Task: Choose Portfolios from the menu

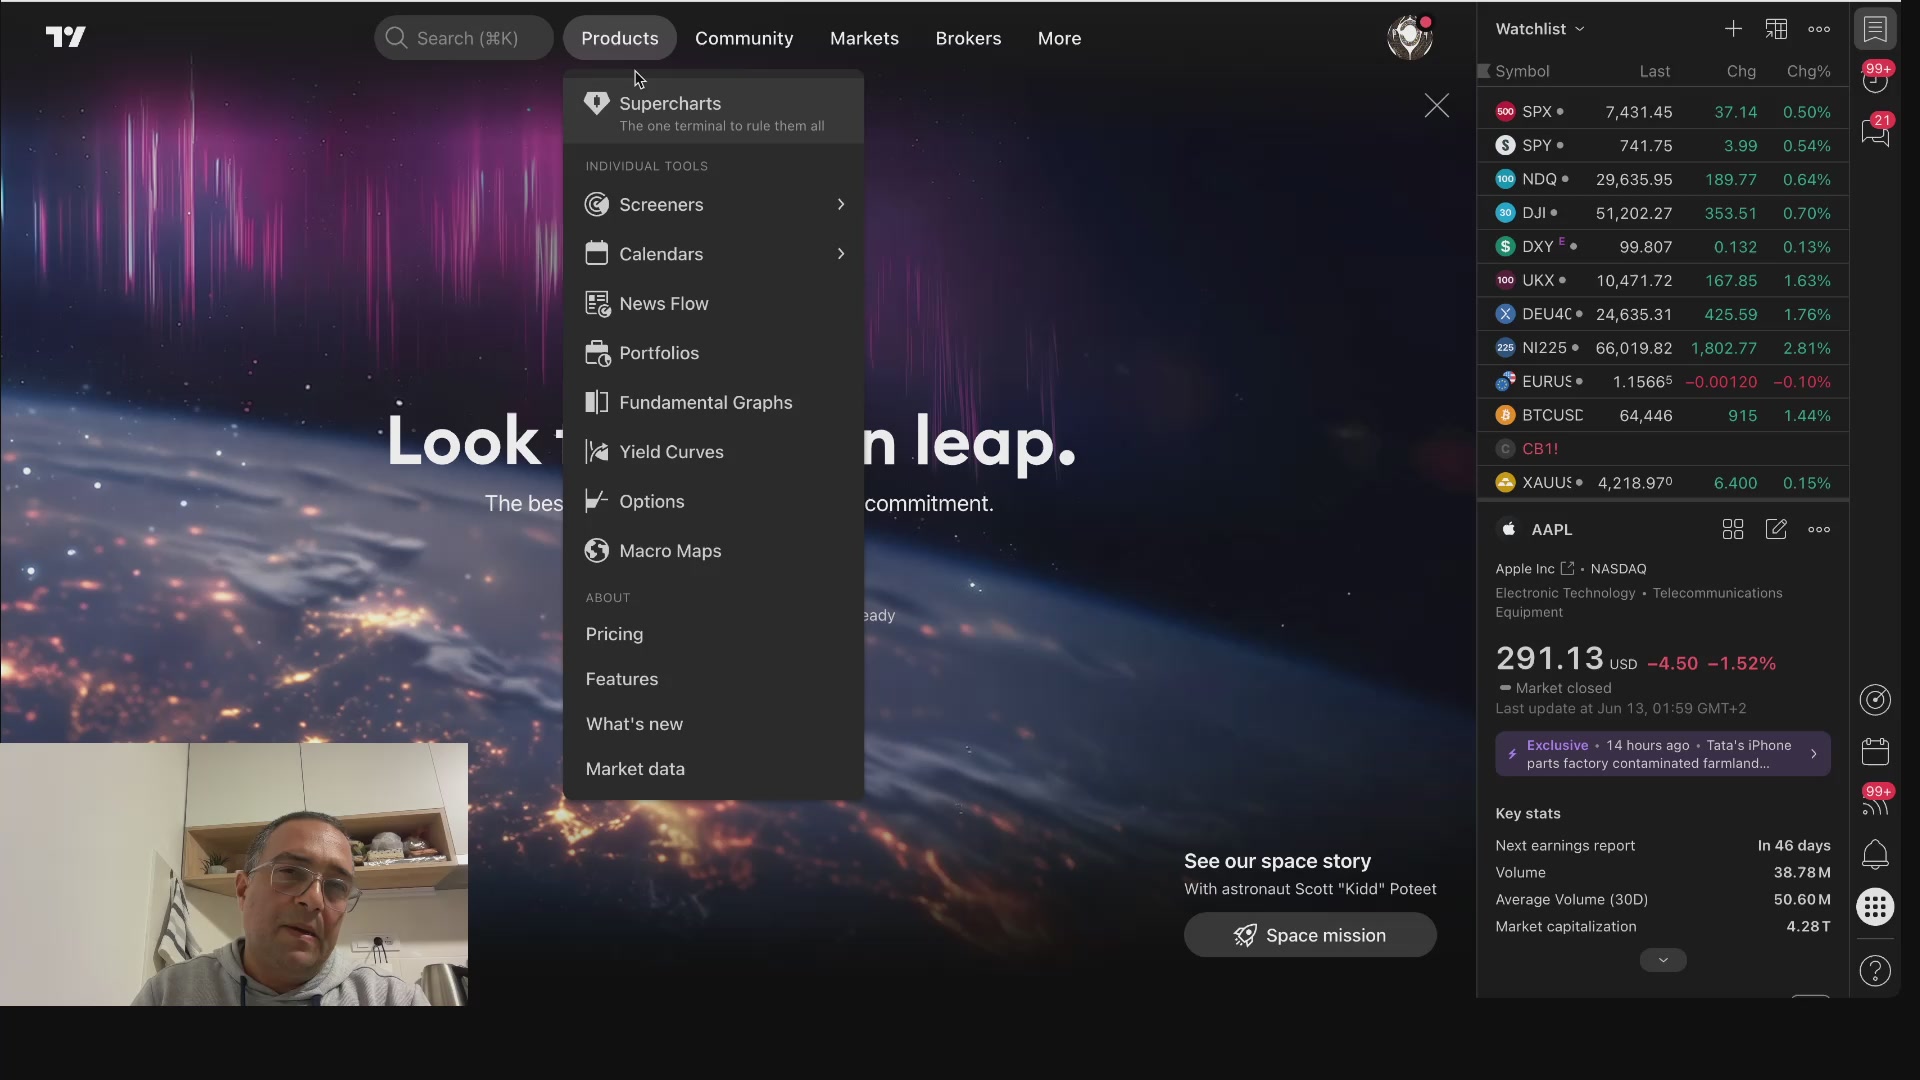Action: pyautogui.click(x=714, y=353)
